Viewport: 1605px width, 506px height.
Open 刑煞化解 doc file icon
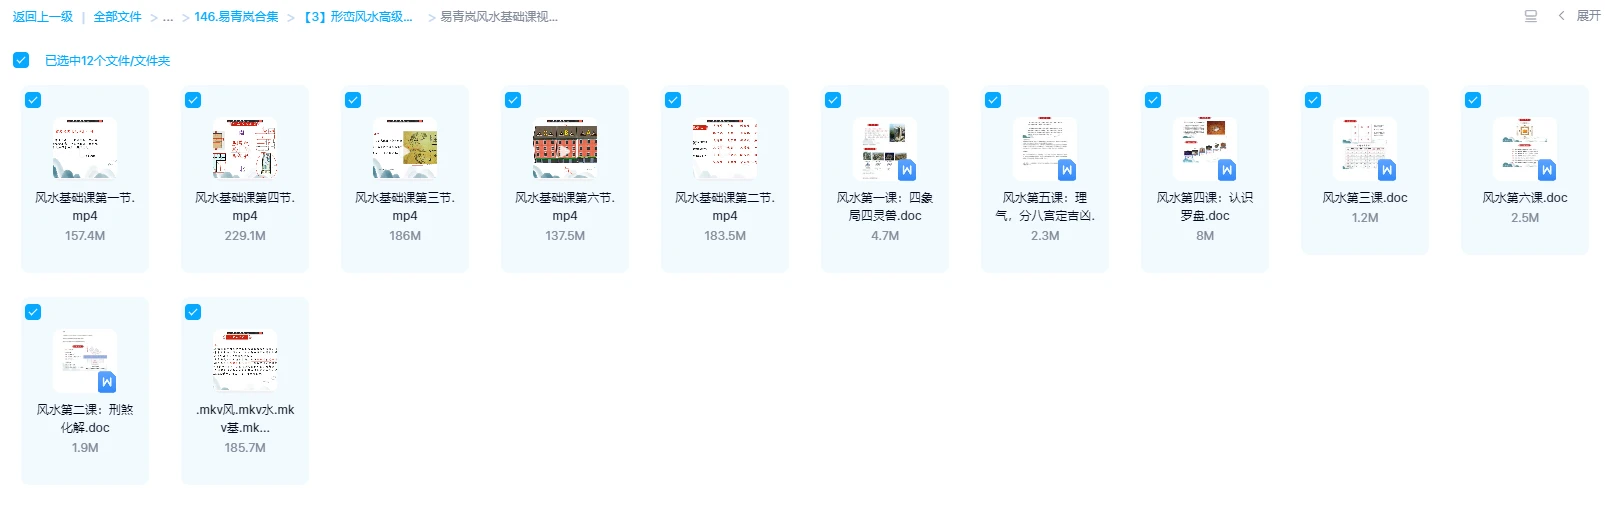point(85,361)
